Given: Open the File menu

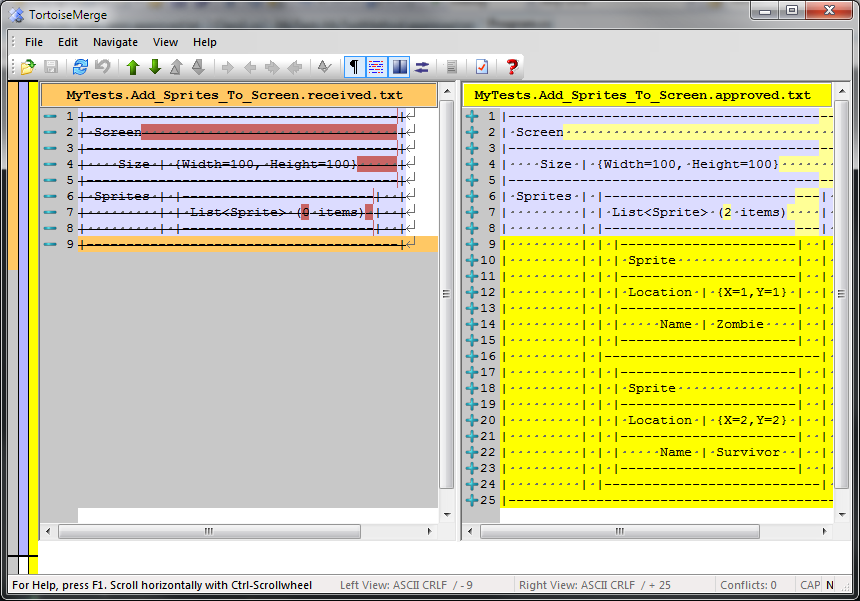Looking at the screenshot, I should click(33, 42).
